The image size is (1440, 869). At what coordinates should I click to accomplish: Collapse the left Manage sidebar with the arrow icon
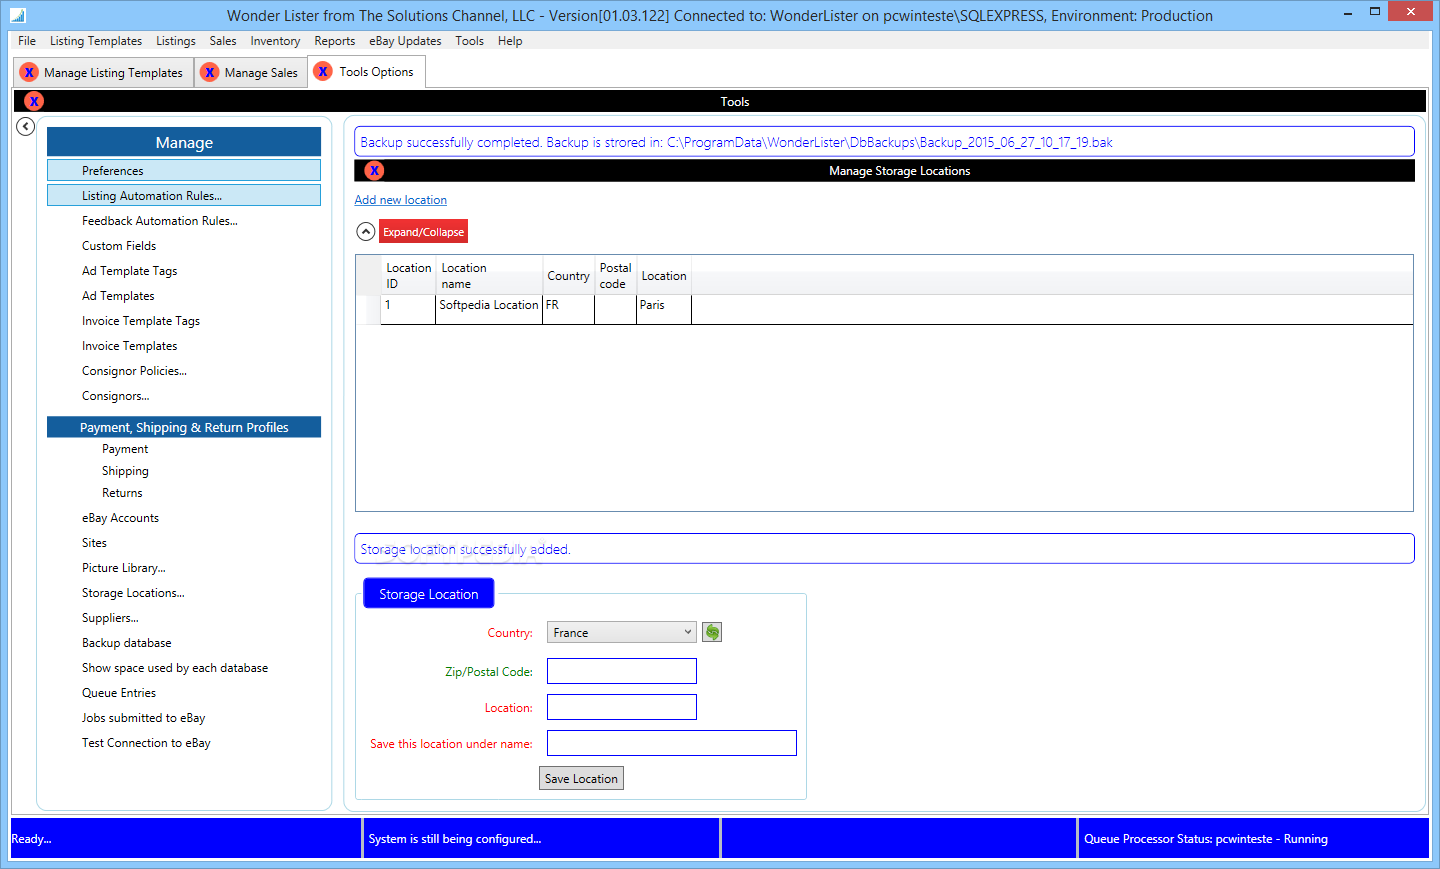point(26,126)
